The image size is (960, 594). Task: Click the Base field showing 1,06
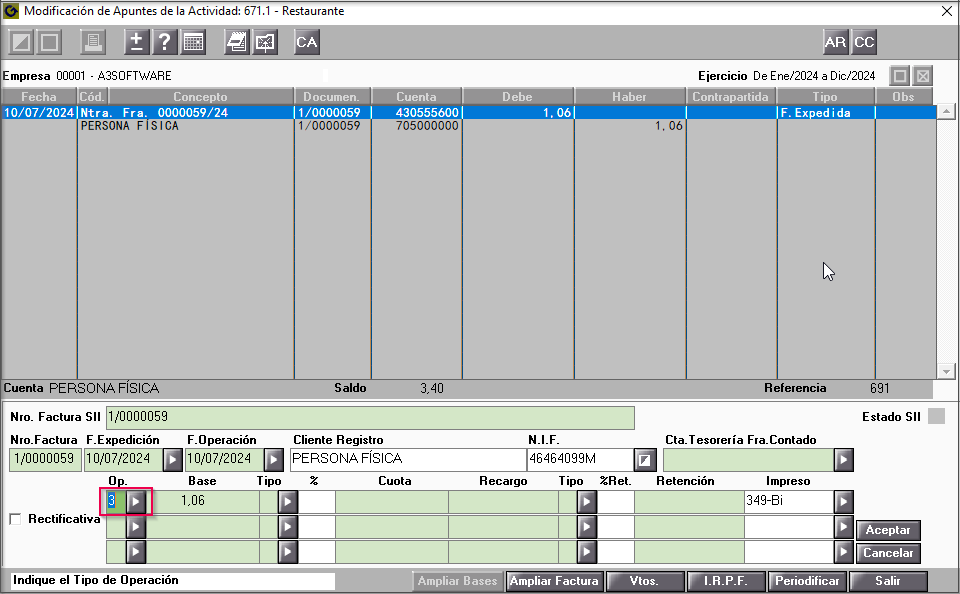pos(202,502)
